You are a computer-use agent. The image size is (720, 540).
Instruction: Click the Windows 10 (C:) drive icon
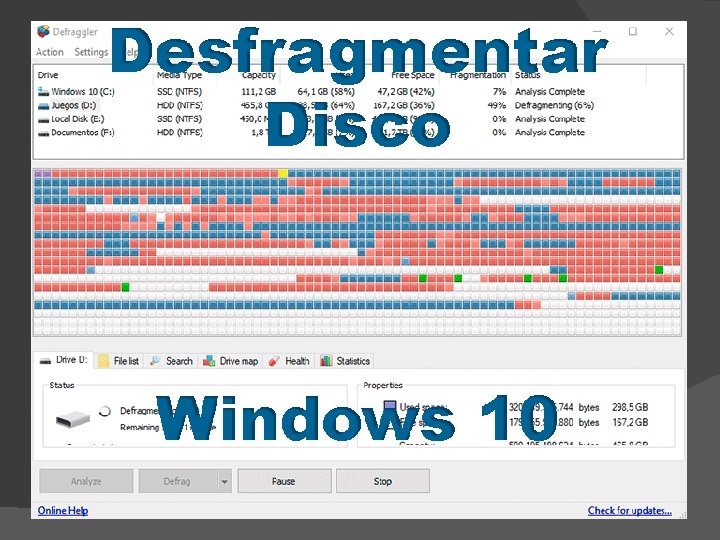coord(43,91)
